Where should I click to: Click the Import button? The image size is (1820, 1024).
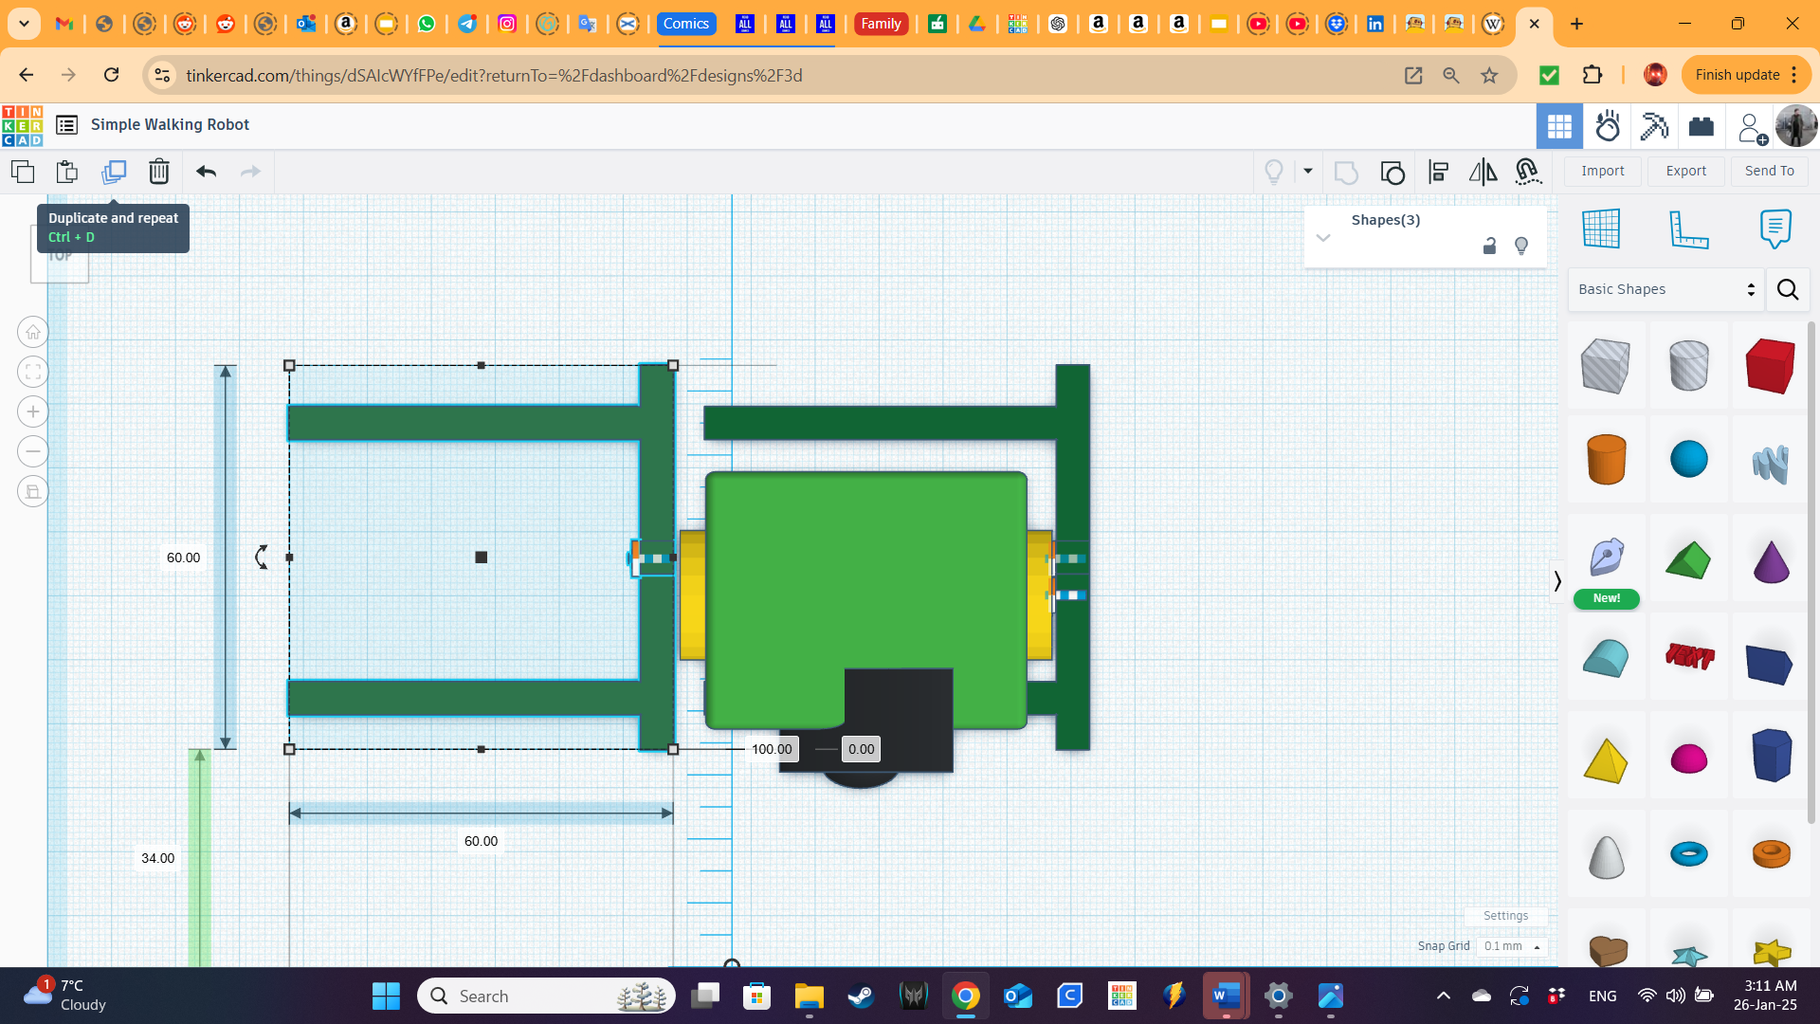point(1603,171)
